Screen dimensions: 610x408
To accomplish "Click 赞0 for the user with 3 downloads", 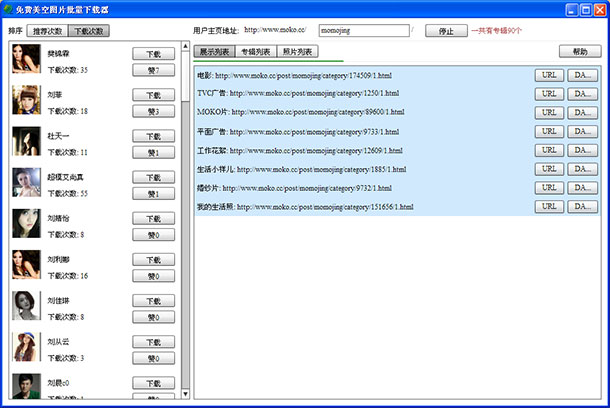I will [153, 359].
